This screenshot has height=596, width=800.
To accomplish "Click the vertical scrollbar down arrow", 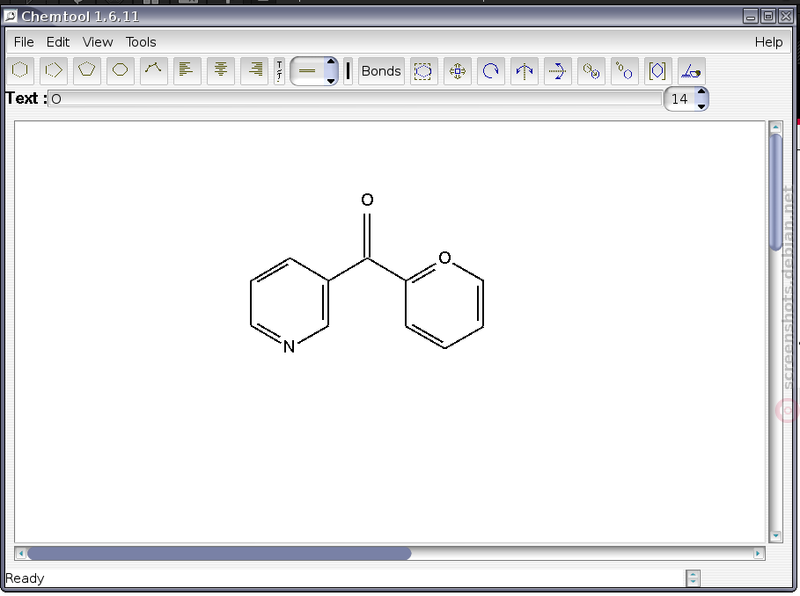I will pyautogui.click(x=776, y=536).
